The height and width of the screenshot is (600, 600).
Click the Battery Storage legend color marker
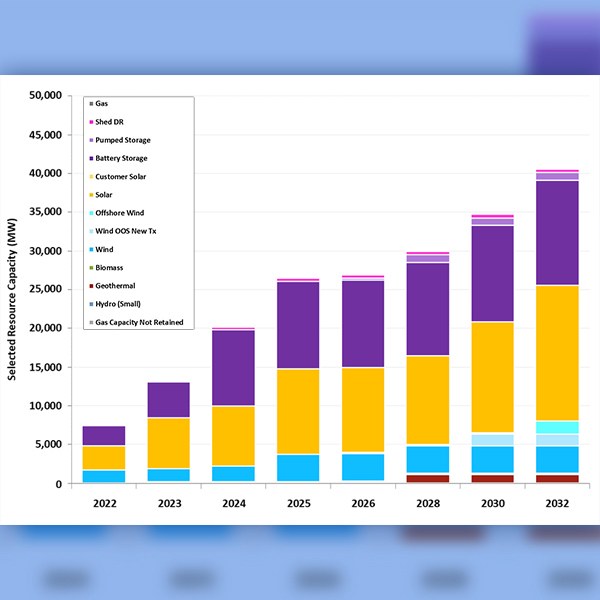tap(91, 158)
